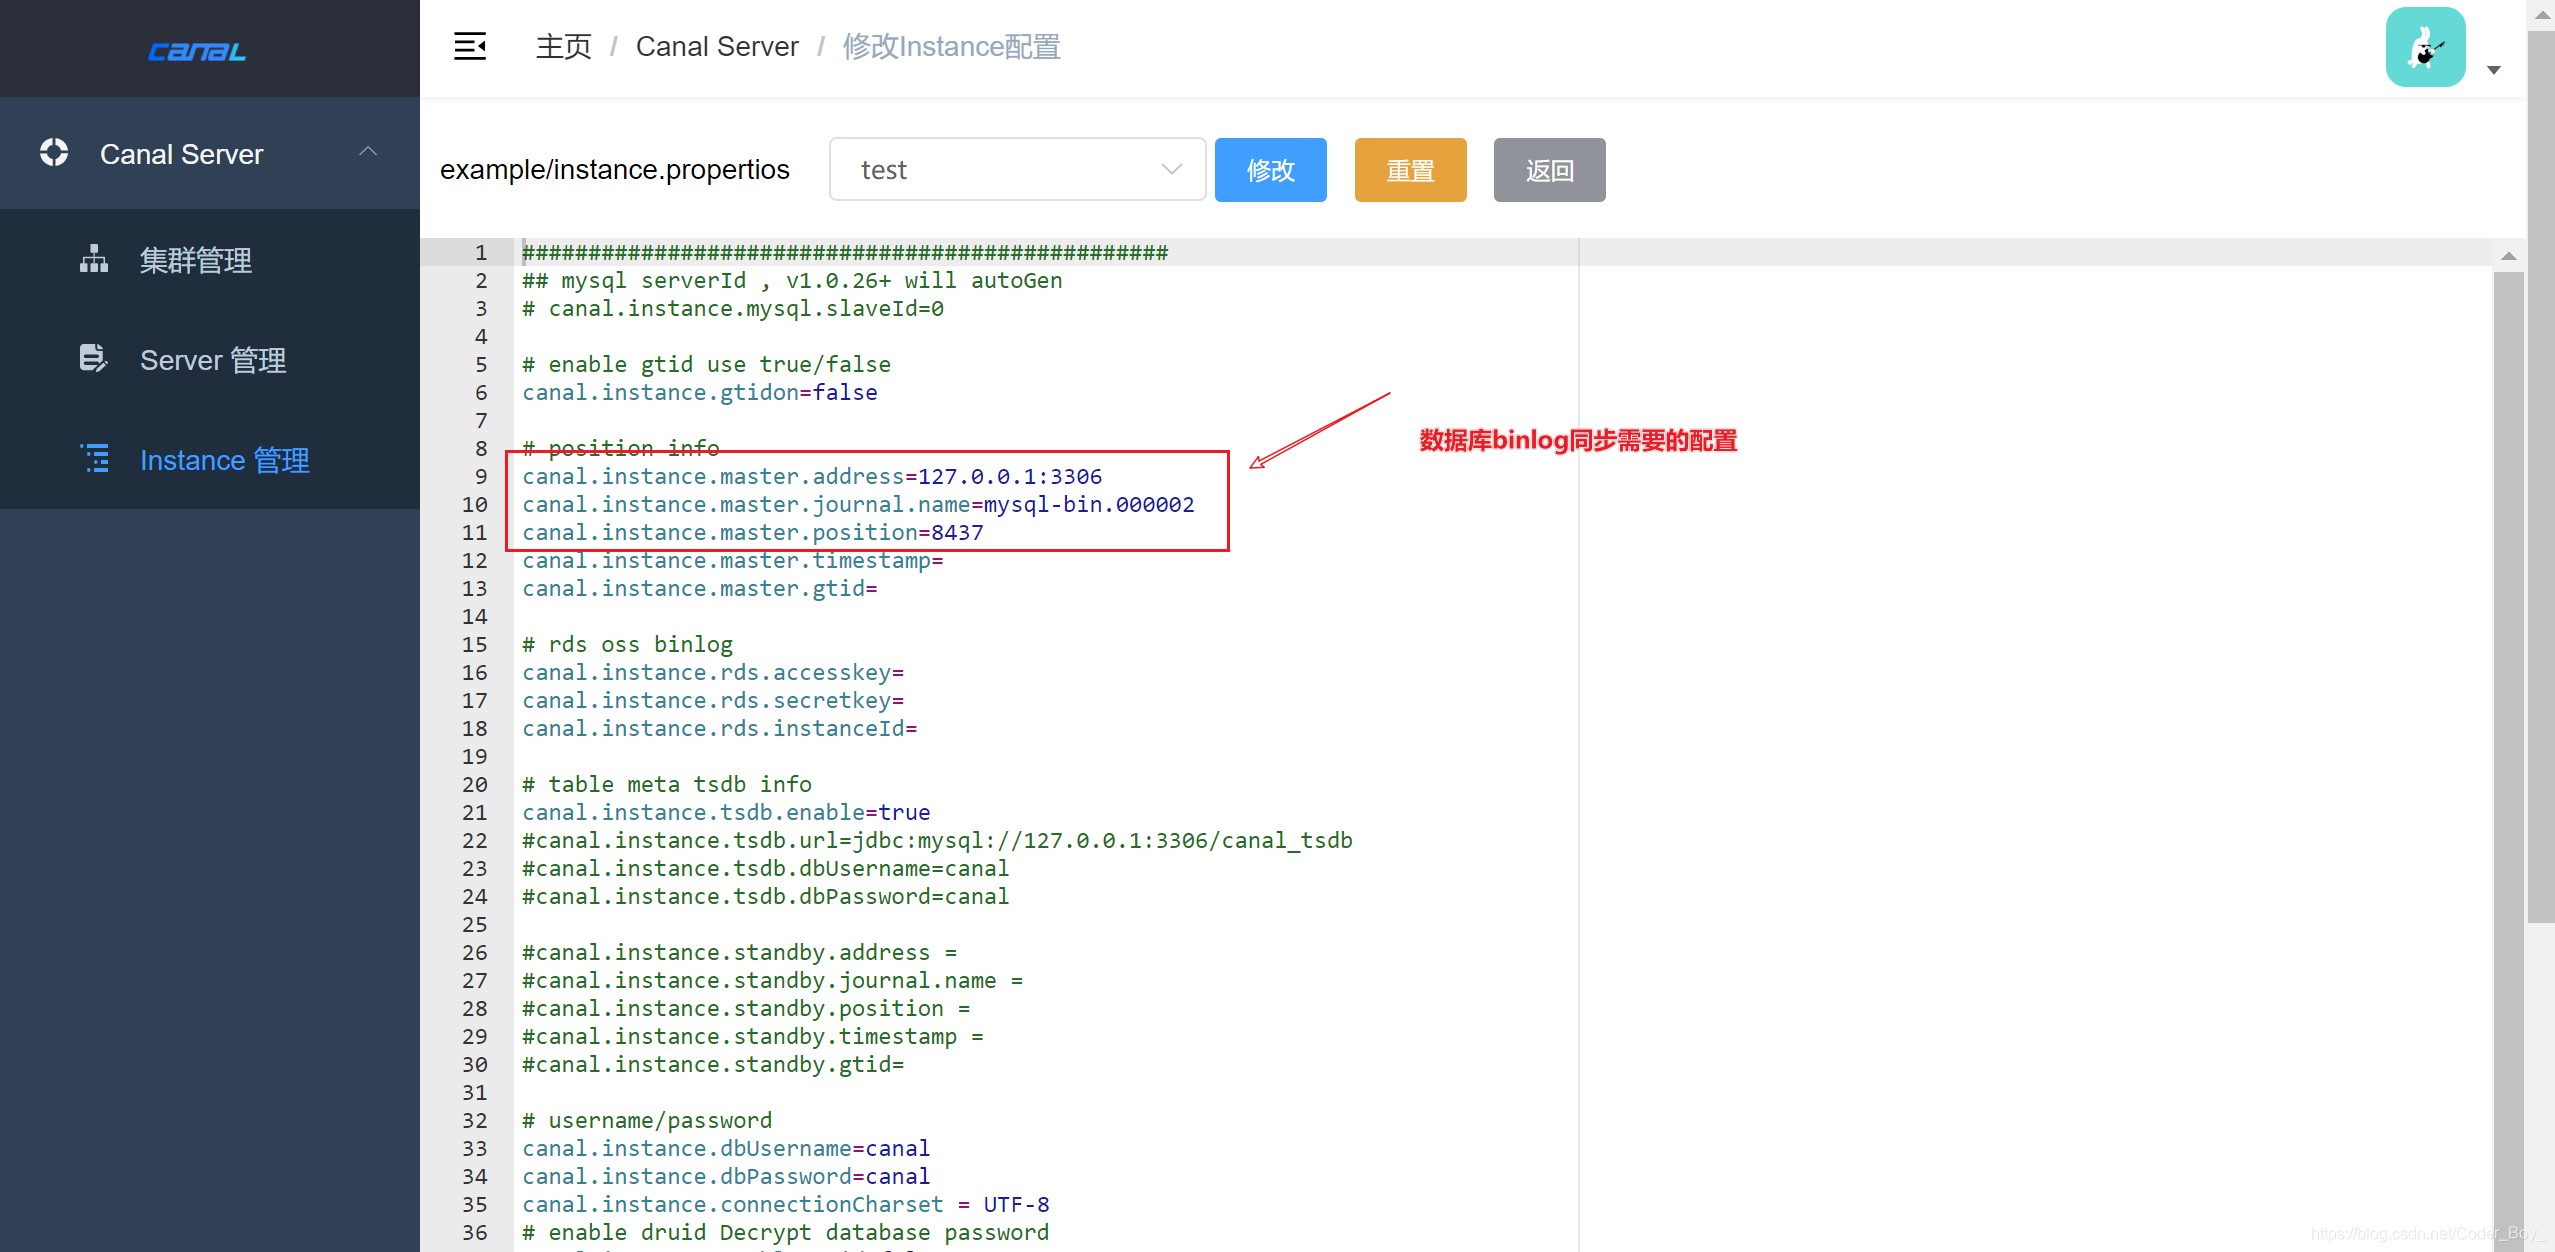The image size is (2555, 1252).
Task: Go to 主页 breadcrumb link
Action: pyautogui.click(x=564, y=46)
